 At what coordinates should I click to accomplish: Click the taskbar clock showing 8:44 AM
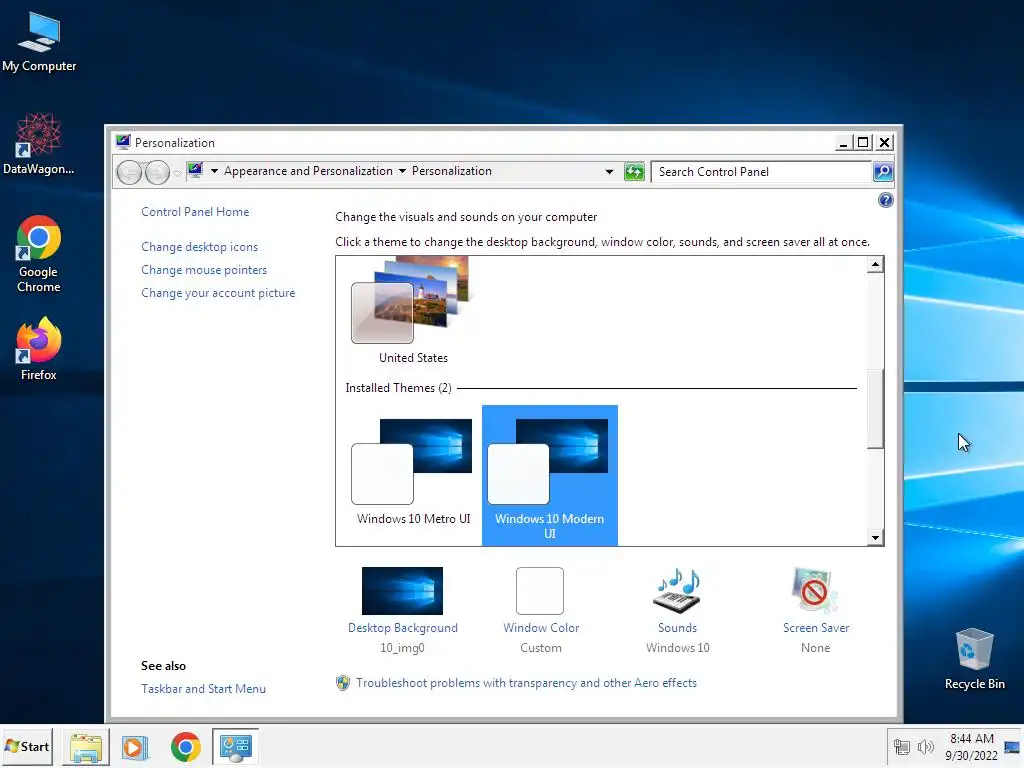[x=971, y=747]
